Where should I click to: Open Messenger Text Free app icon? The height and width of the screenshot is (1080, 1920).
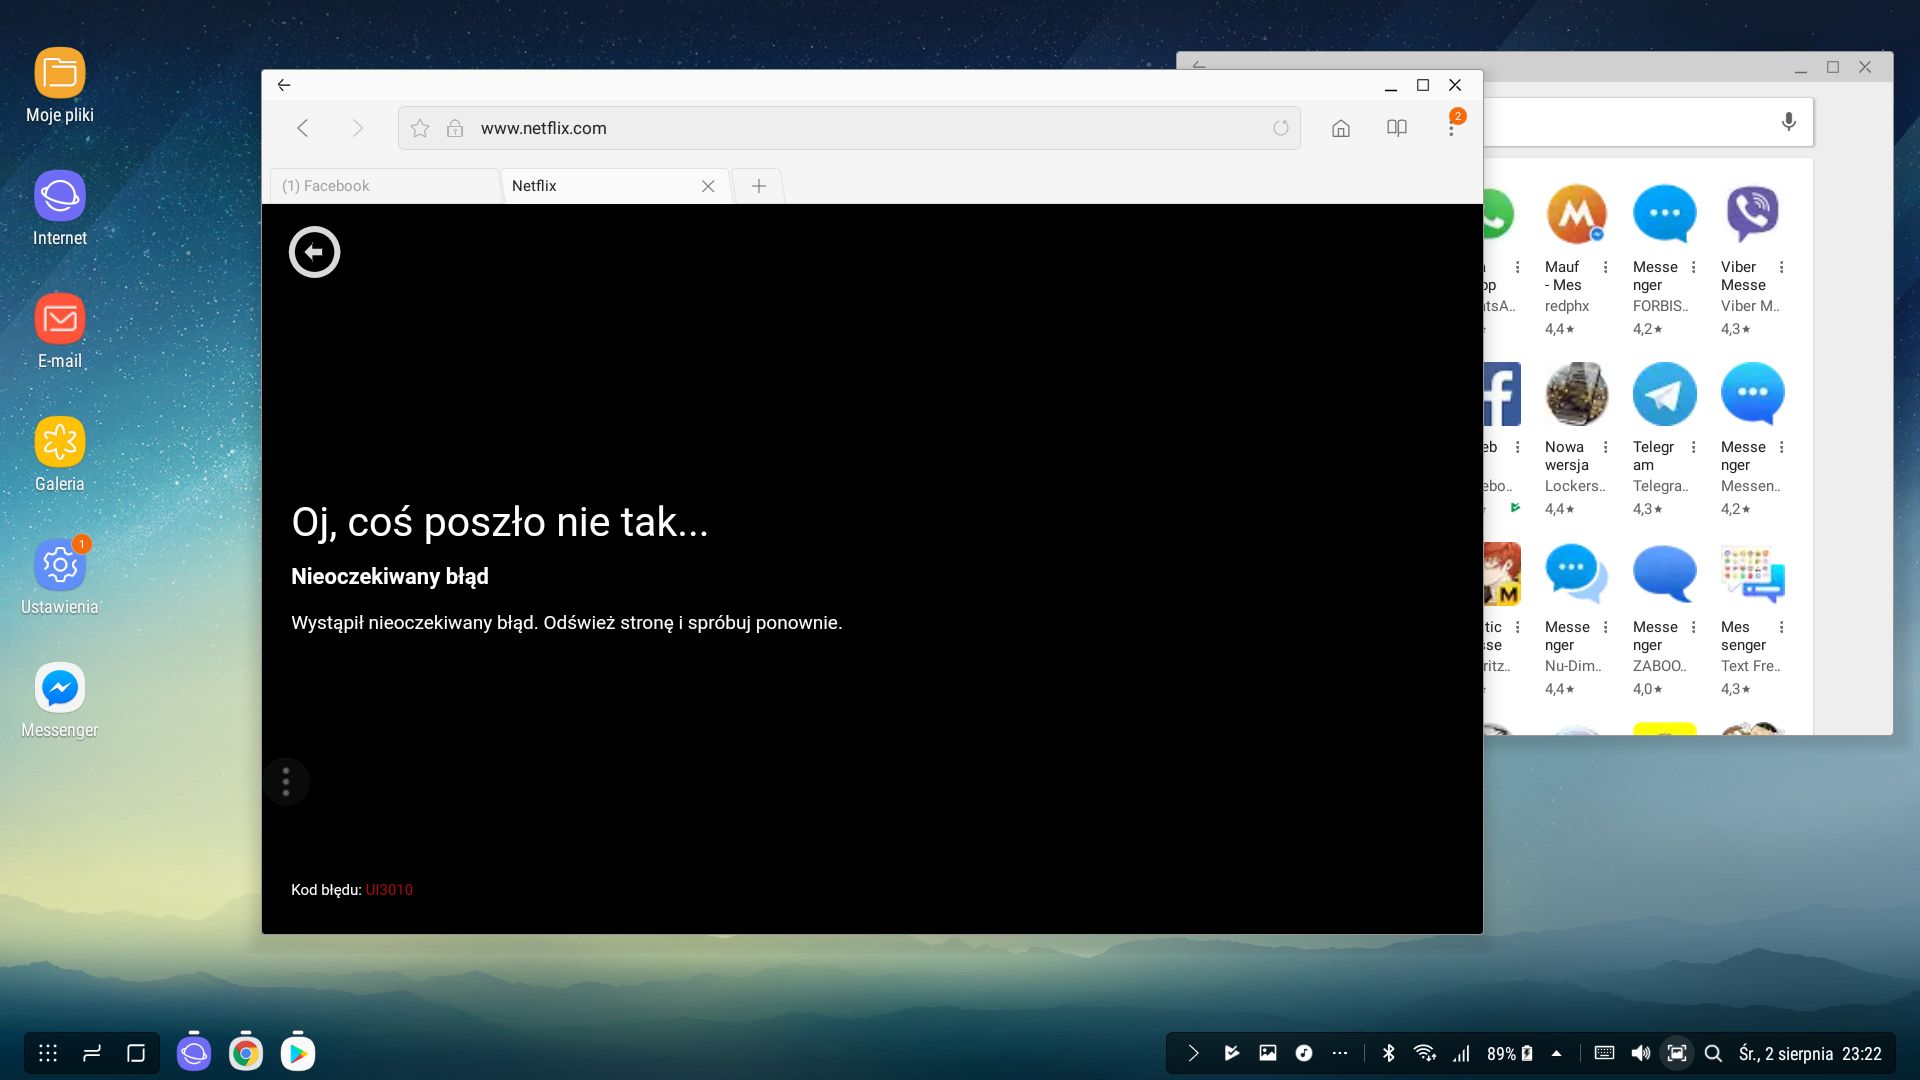pos(1753,574)
